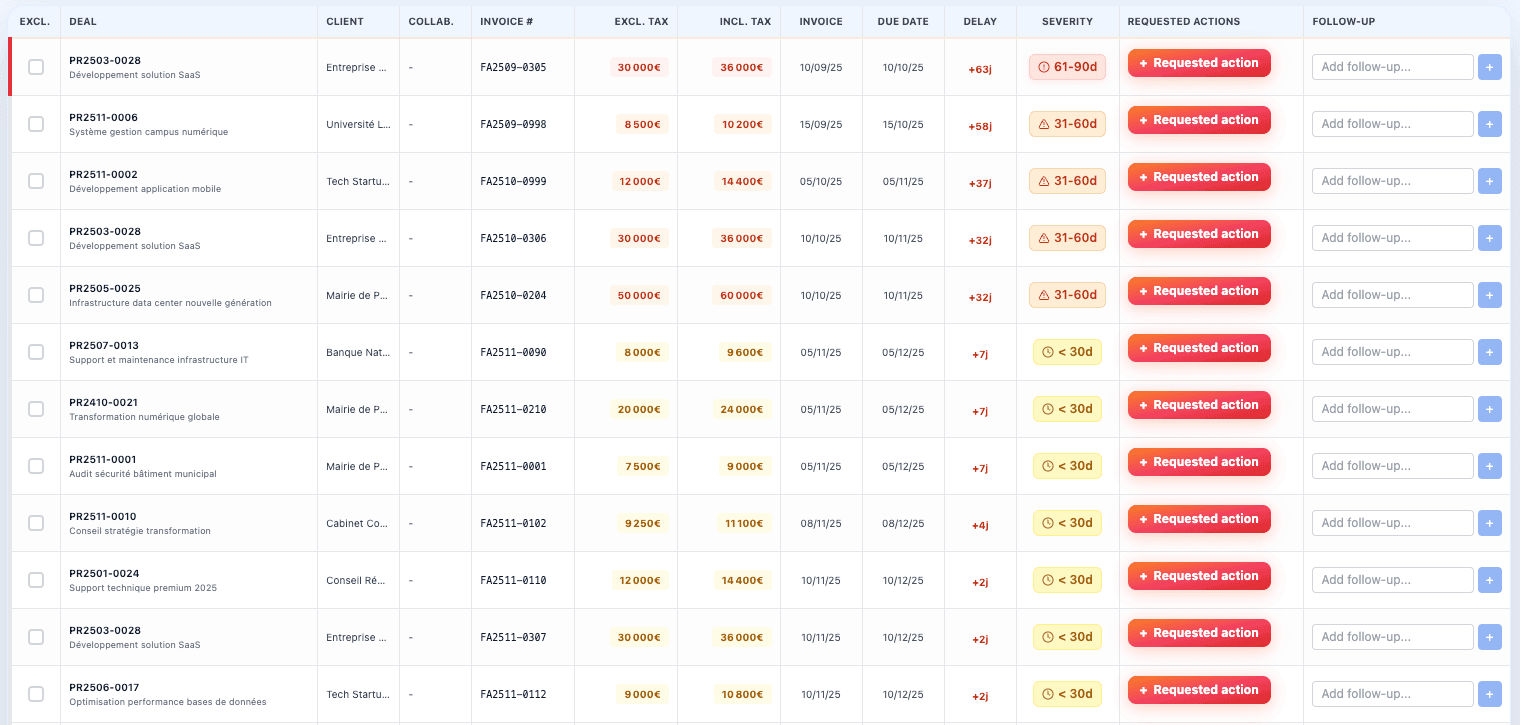Click the follow-up input field for invoice FA2511-0110
The height and width of the screenshot is (725, 1520).
coord(1392,580)
